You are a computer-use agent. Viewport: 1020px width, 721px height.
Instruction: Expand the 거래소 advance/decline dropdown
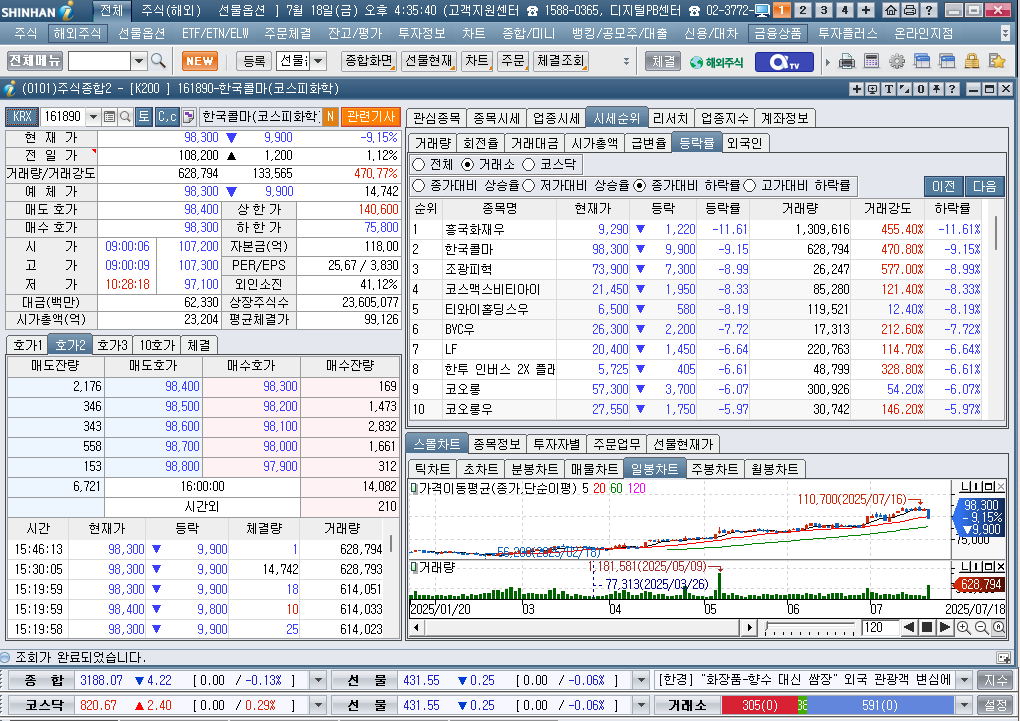pyautogui.click(x=965, y=705)
